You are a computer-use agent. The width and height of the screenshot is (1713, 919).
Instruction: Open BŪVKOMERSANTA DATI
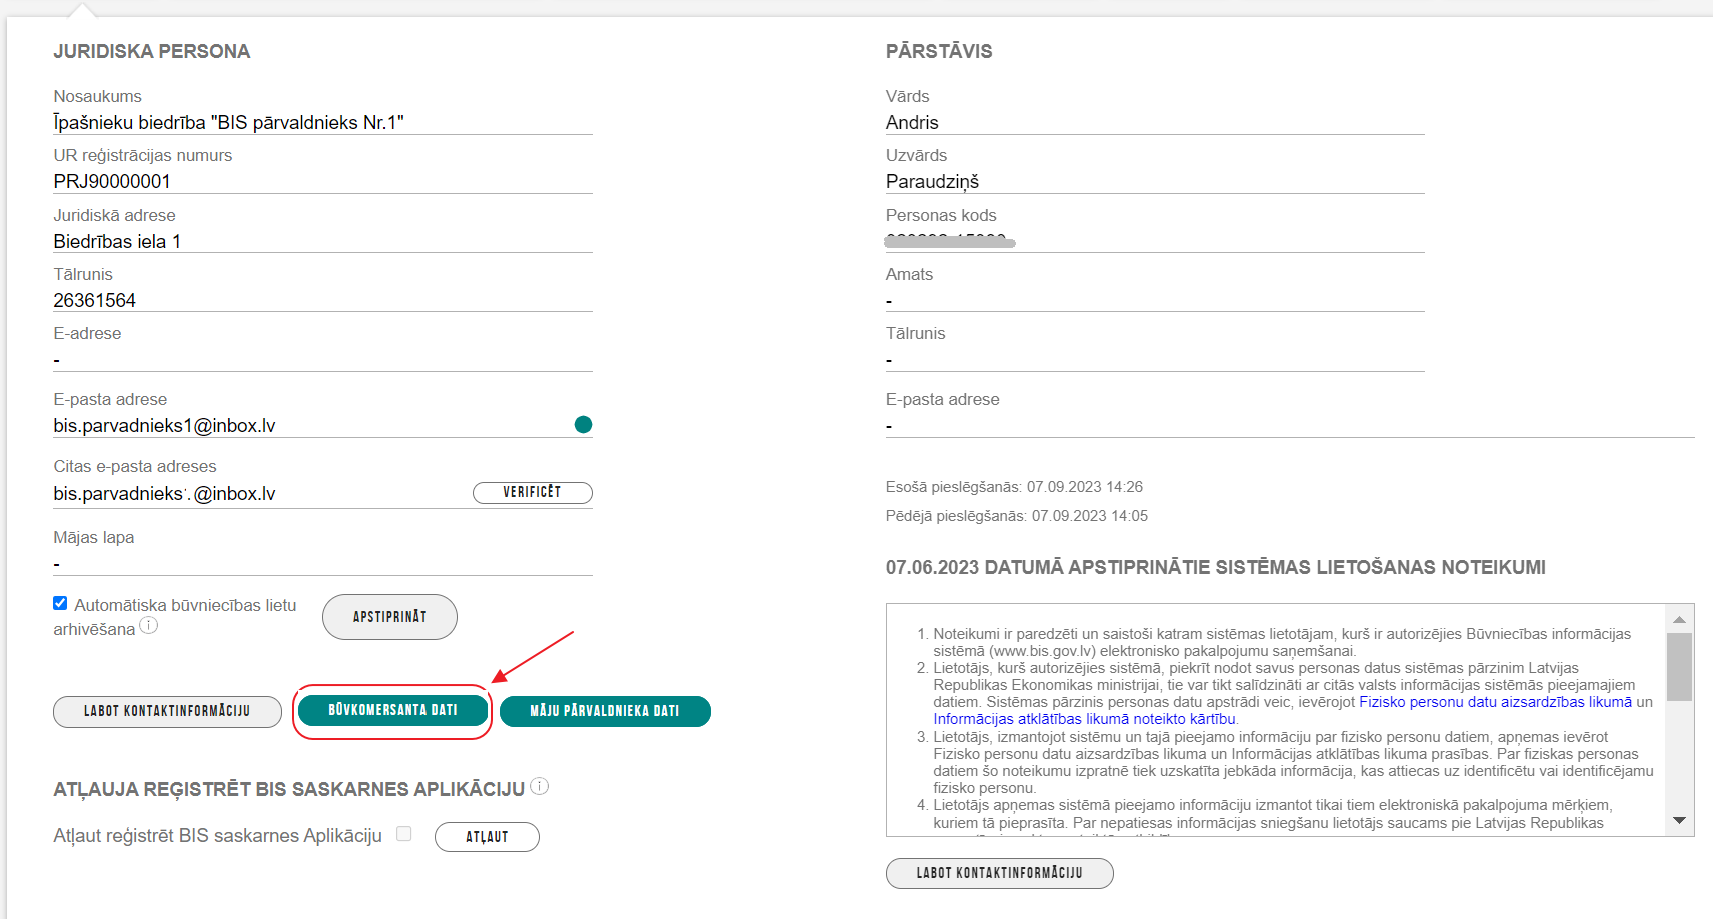[x=393, y=710]
